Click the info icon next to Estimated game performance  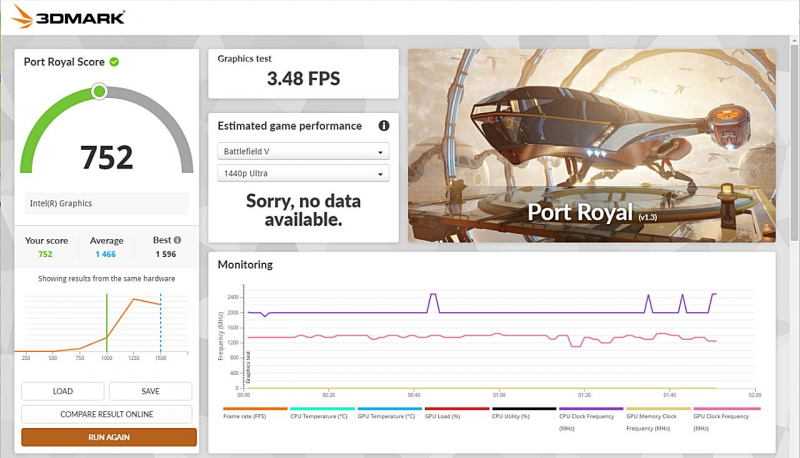[x=383, y=126]
